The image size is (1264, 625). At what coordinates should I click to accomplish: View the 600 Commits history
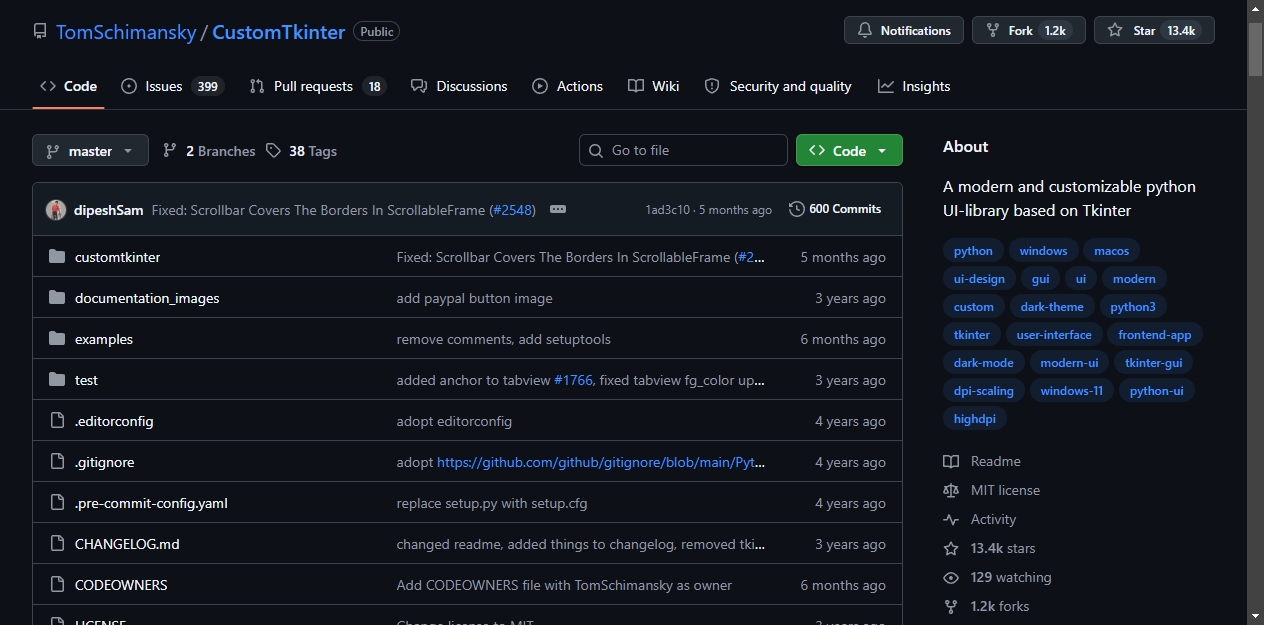pyautogui.click(x=835, y=209)
